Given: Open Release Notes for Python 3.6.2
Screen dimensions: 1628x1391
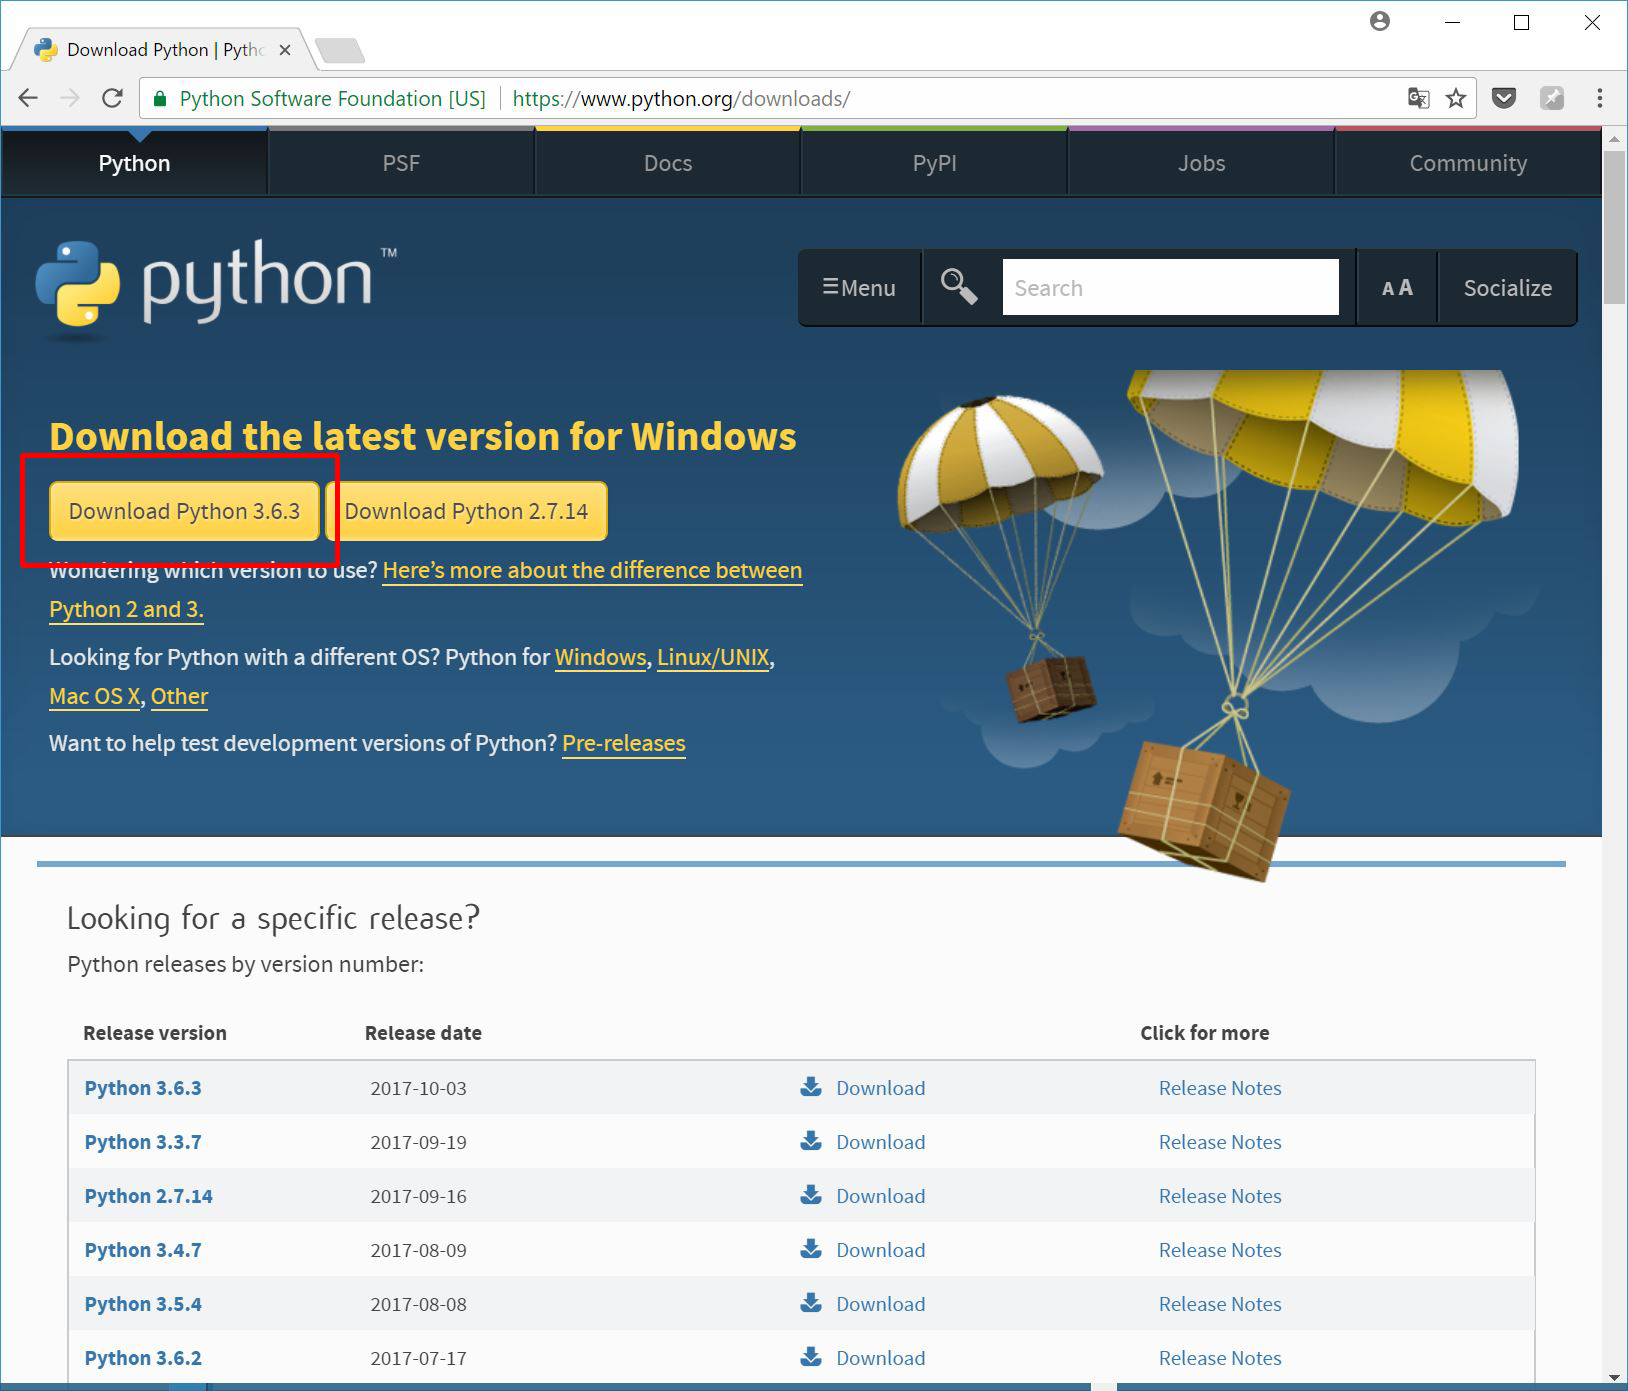Looking at the screenshot, I should (1220, 1358).
